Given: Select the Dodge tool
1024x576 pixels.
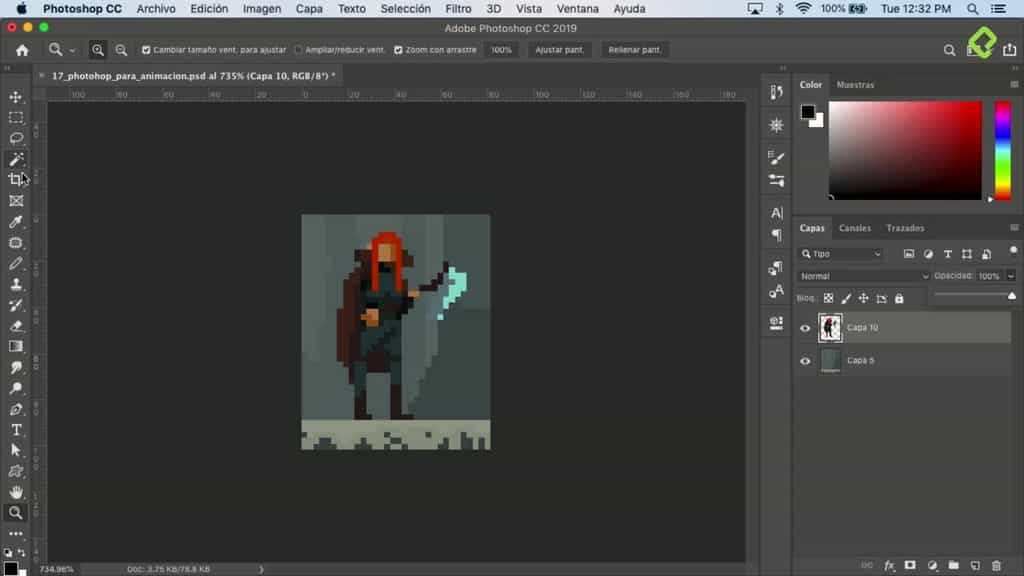Looking at the screenshot, I should click(x=16, y=389).
